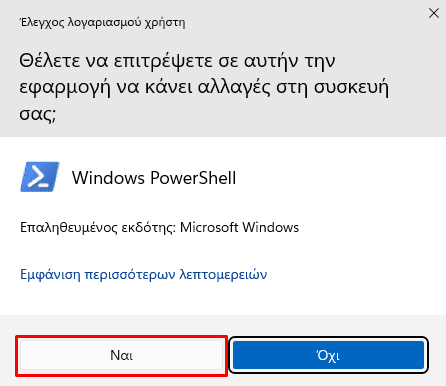Click the word σας; in the heading

[37, 114]
